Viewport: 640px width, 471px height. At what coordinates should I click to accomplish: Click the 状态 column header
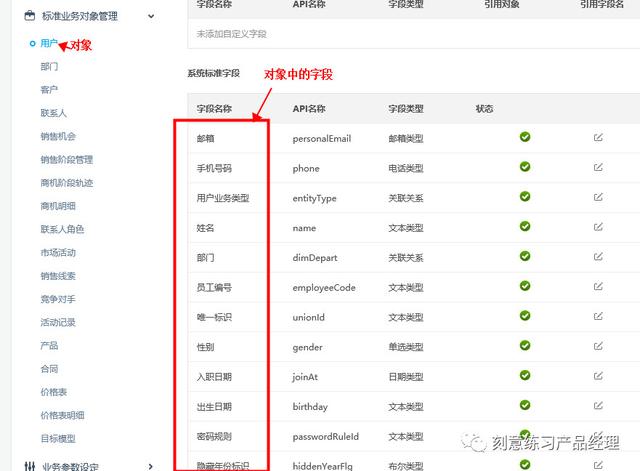(x=484, y=109)
